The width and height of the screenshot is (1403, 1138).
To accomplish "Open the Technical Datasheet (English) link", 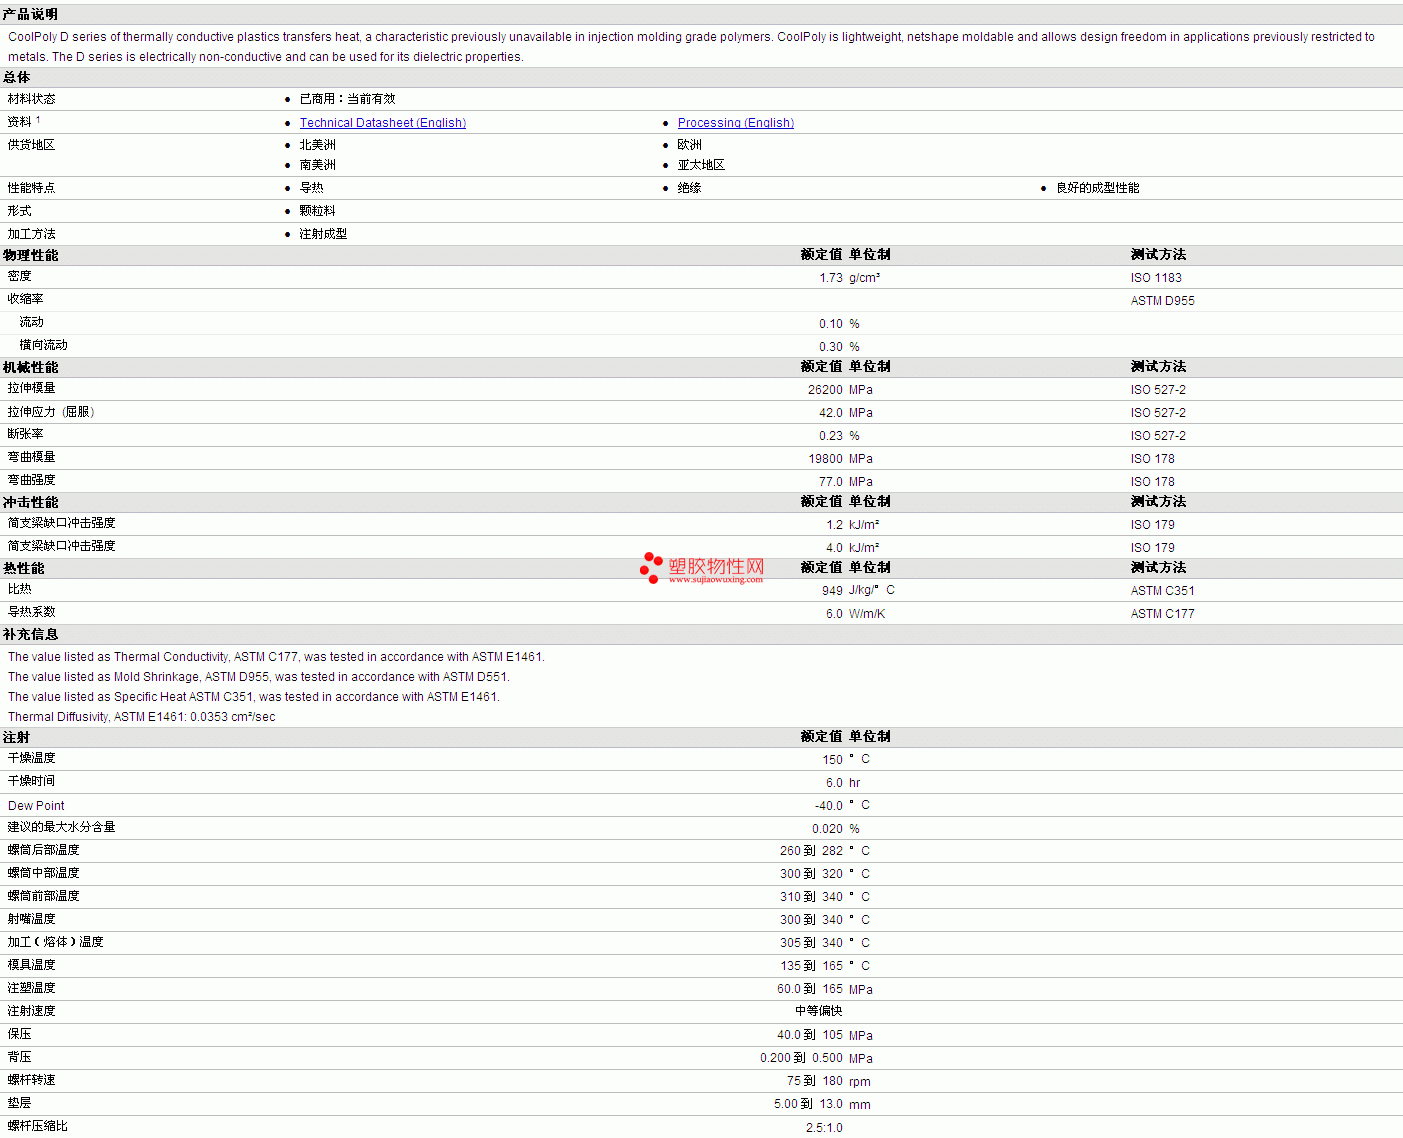I will tap(383, 123).
